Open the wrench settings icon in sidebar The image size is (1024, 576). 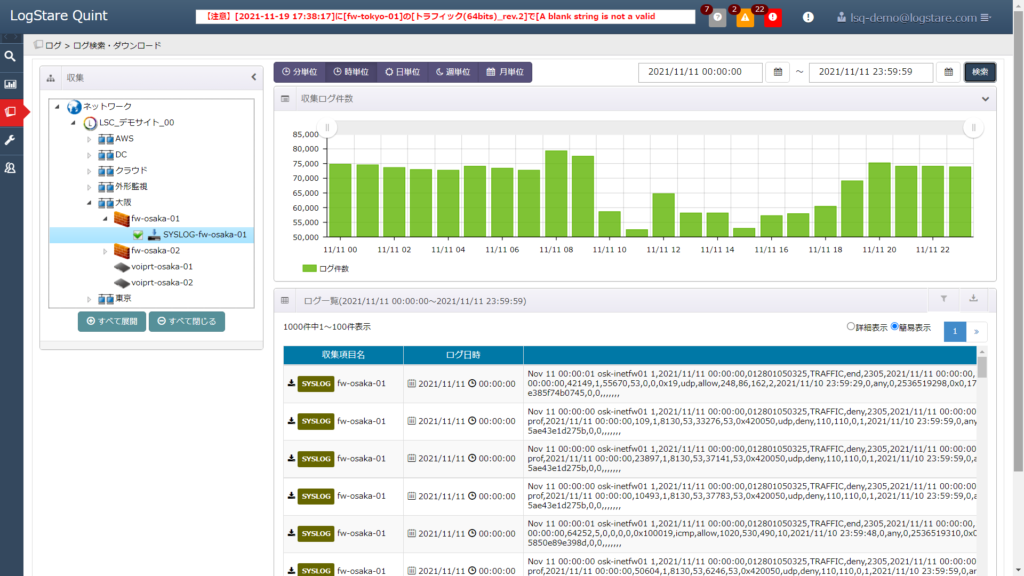10,140
